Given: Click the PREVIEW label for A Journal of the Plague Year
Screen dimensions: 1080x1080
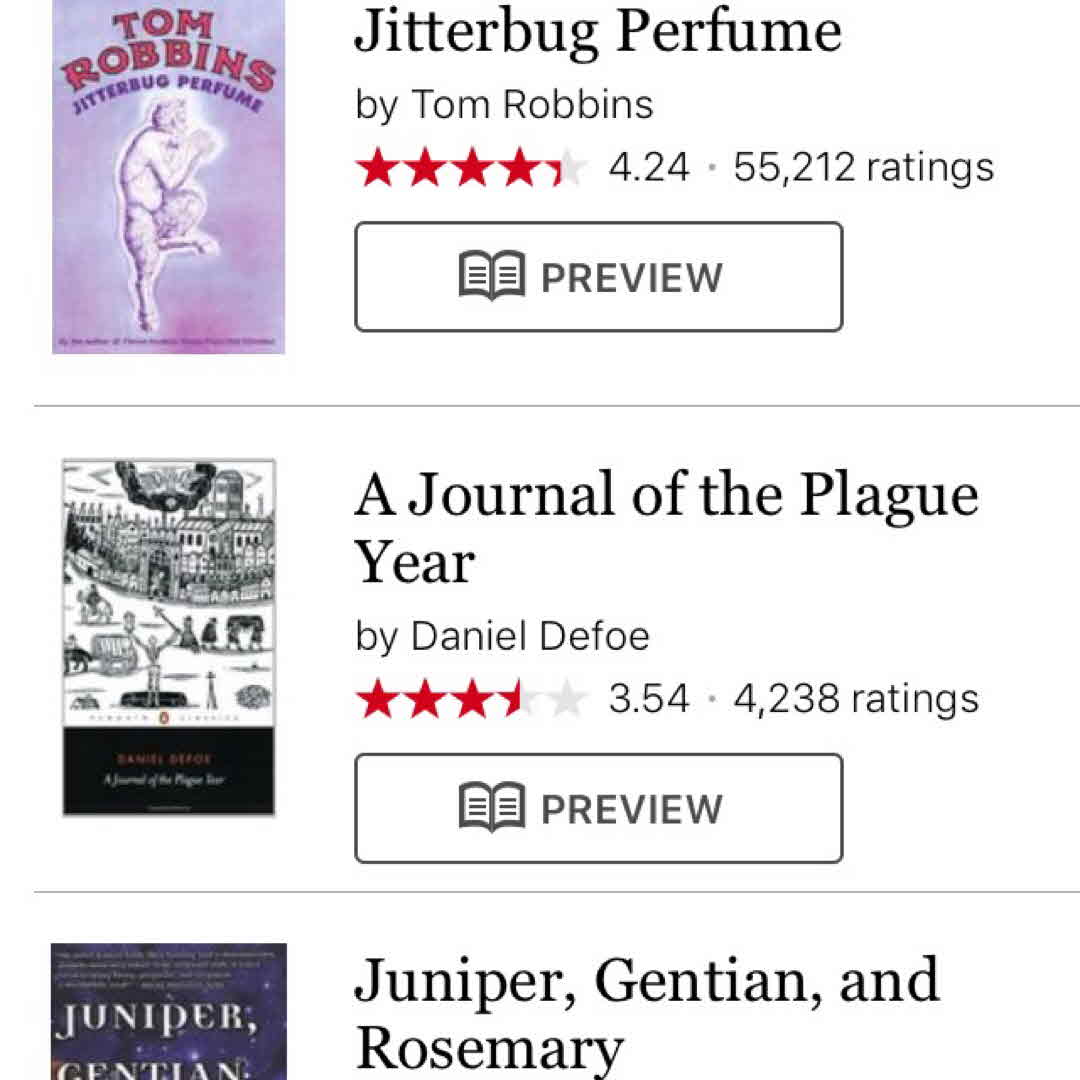Looking at the screenshot, I should point(632,809).
